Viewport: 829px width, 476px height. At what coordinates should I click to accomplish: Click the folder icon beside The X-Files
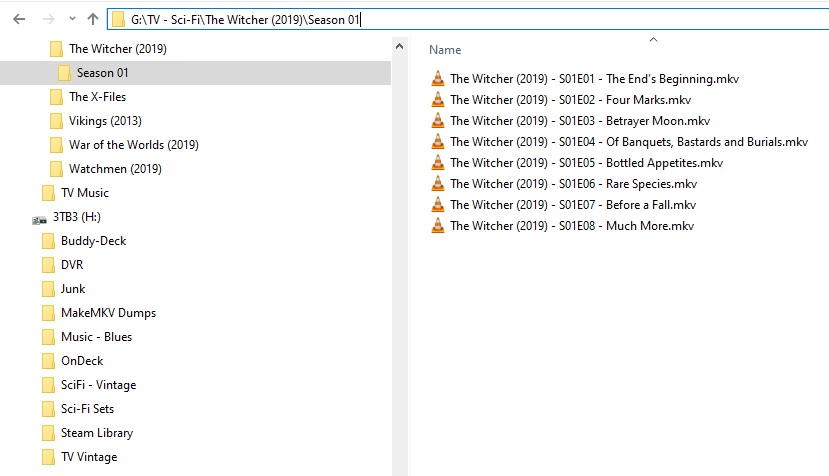coord(56,97)
